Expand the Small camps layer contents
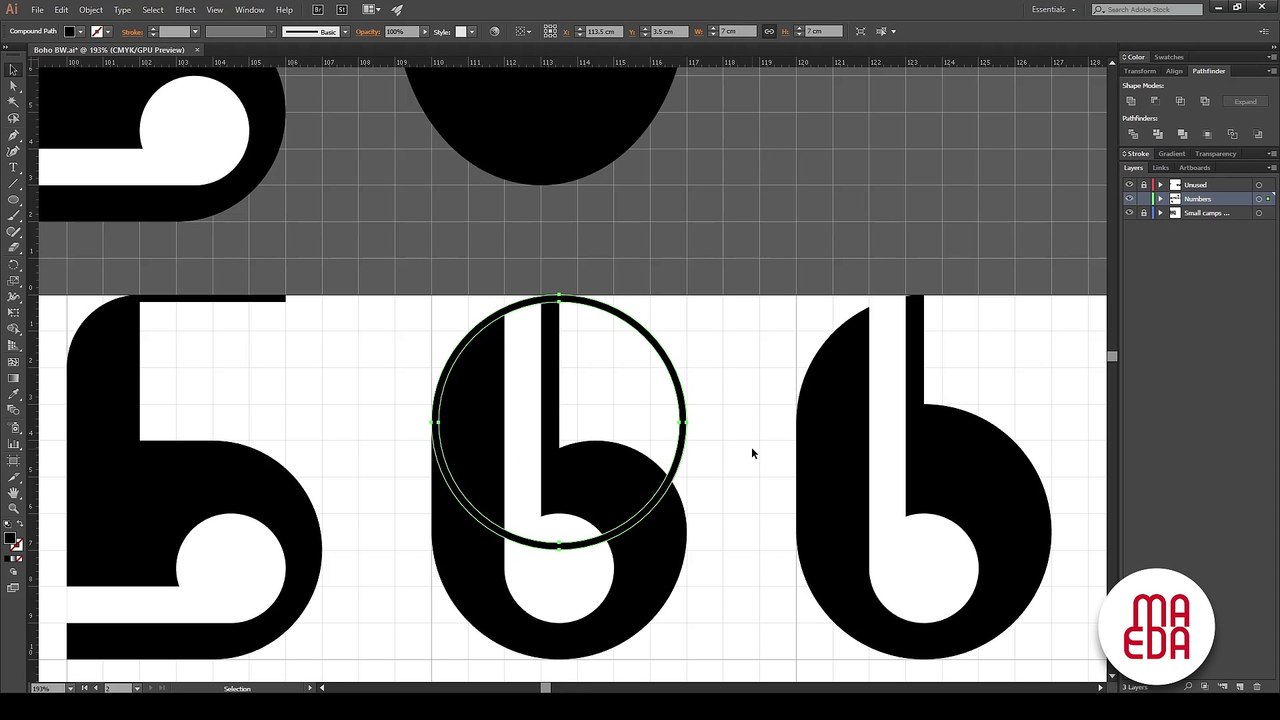Screen dimensions: 1280x720 (1161, 213)
